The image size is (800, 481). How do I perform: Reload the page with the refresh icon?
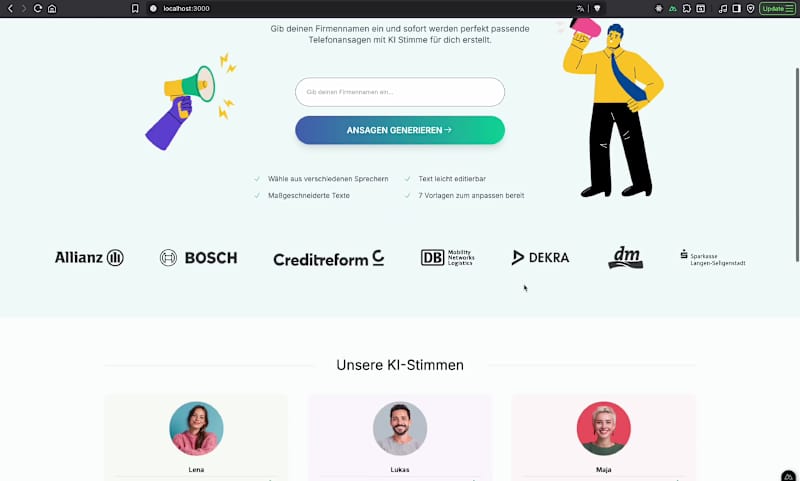point(37,9)
